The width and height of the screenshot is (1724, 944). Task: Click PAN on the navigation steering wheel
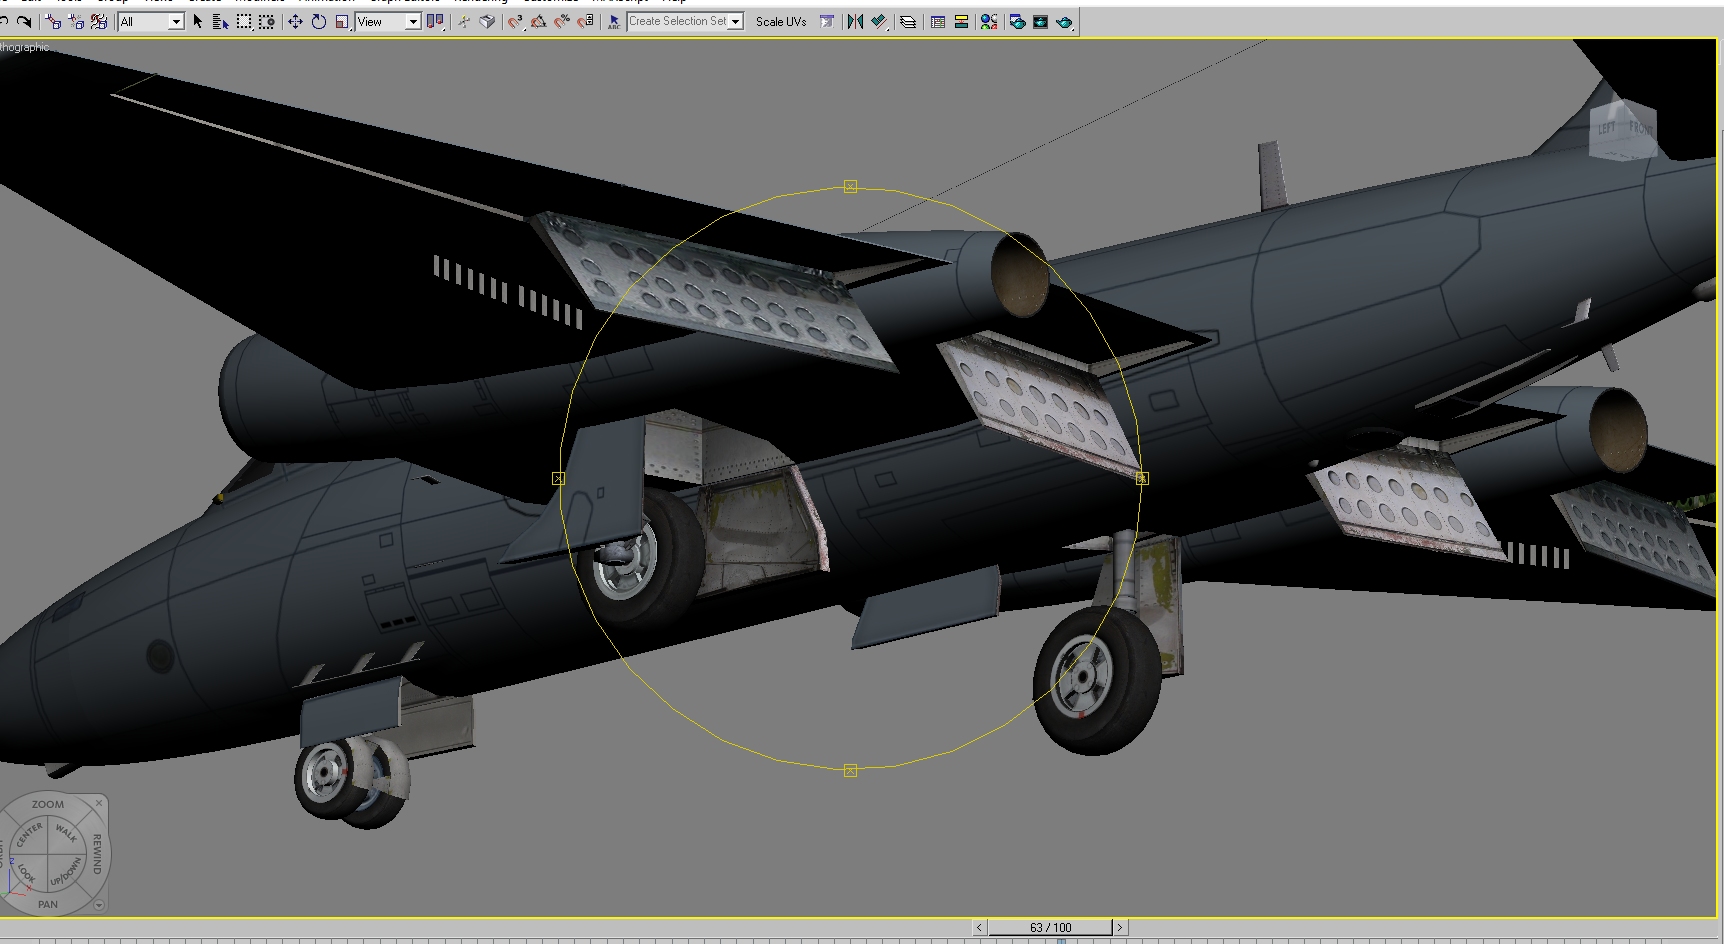tap(48, 904)
